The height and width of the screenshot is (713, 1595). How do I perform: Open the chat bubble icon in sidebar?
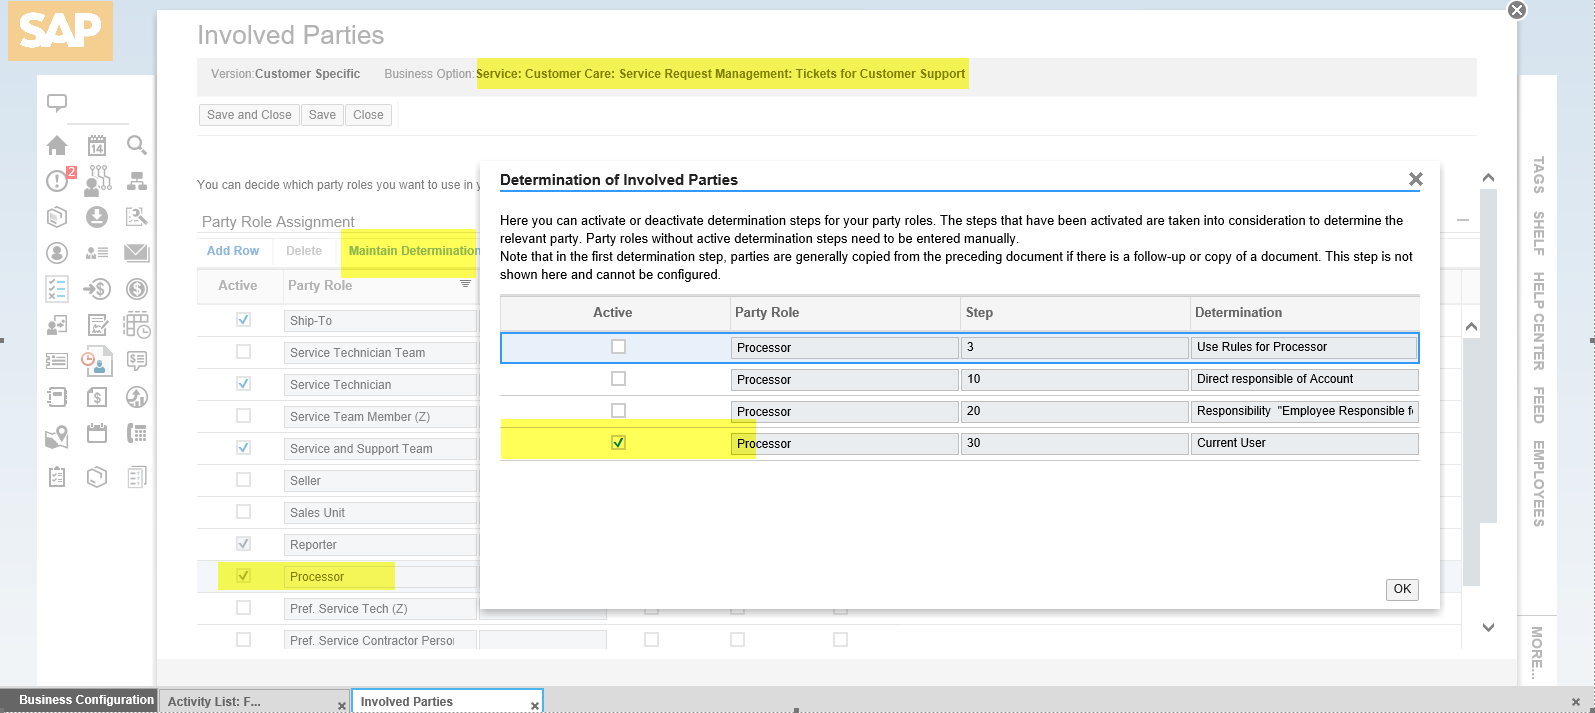point(57,103)
